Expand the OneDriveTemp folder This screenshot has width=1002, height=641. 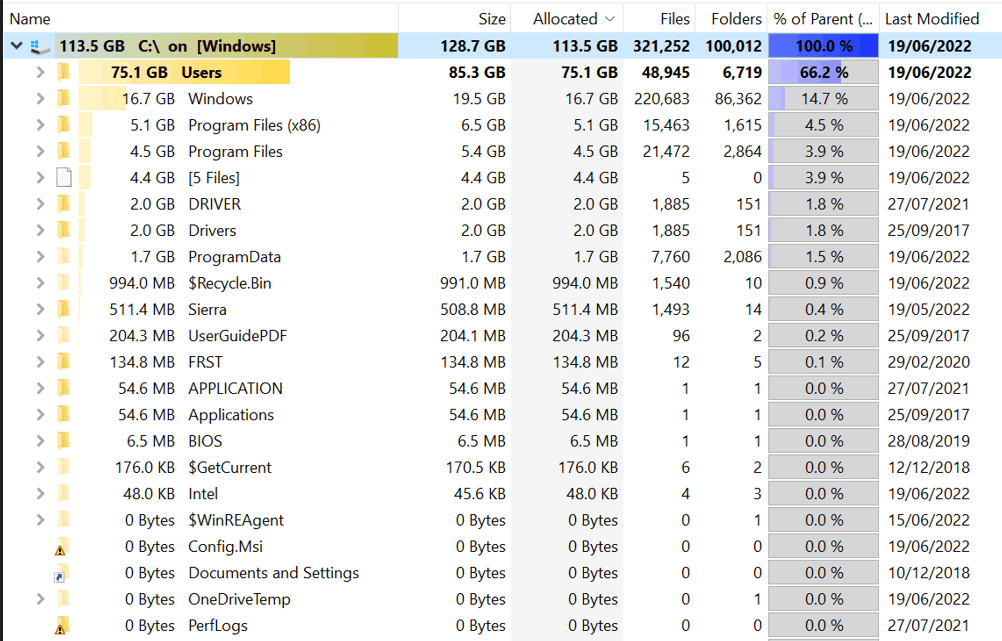coord(40,599)
